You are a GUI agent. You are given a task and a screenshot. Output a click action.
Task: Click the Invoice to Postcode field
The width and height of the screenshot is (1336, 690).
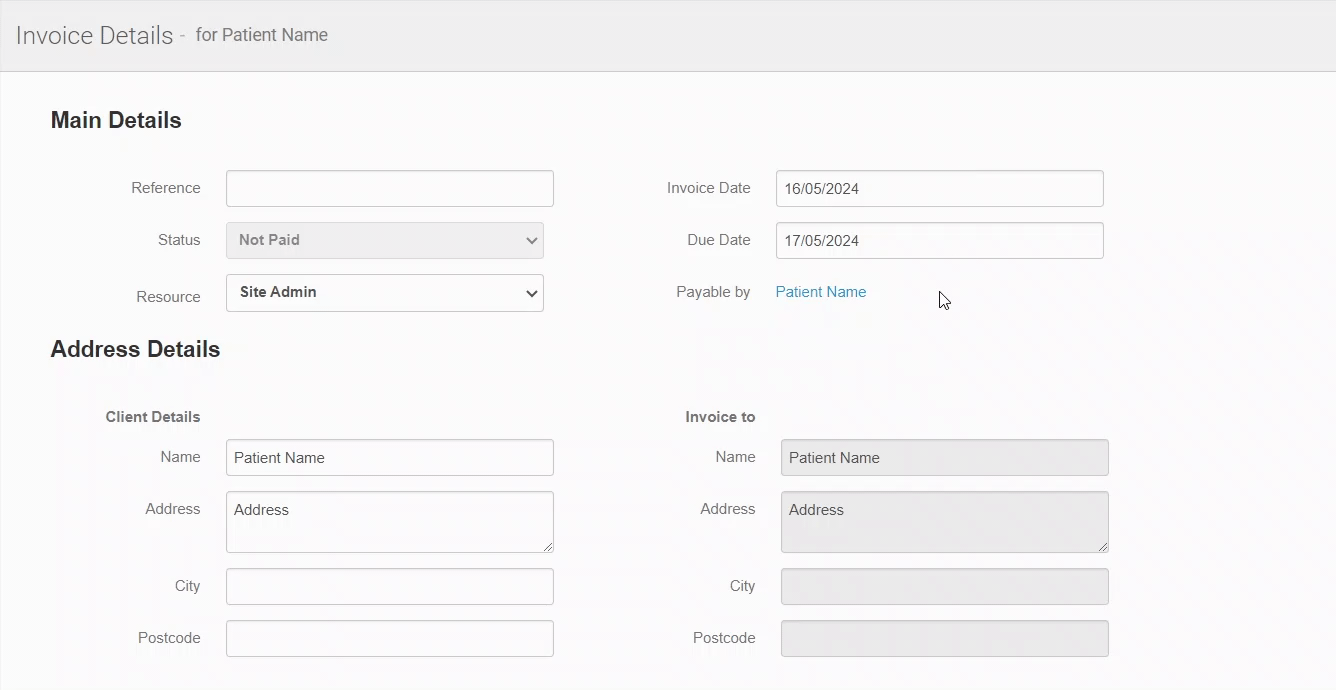(944, 638)
